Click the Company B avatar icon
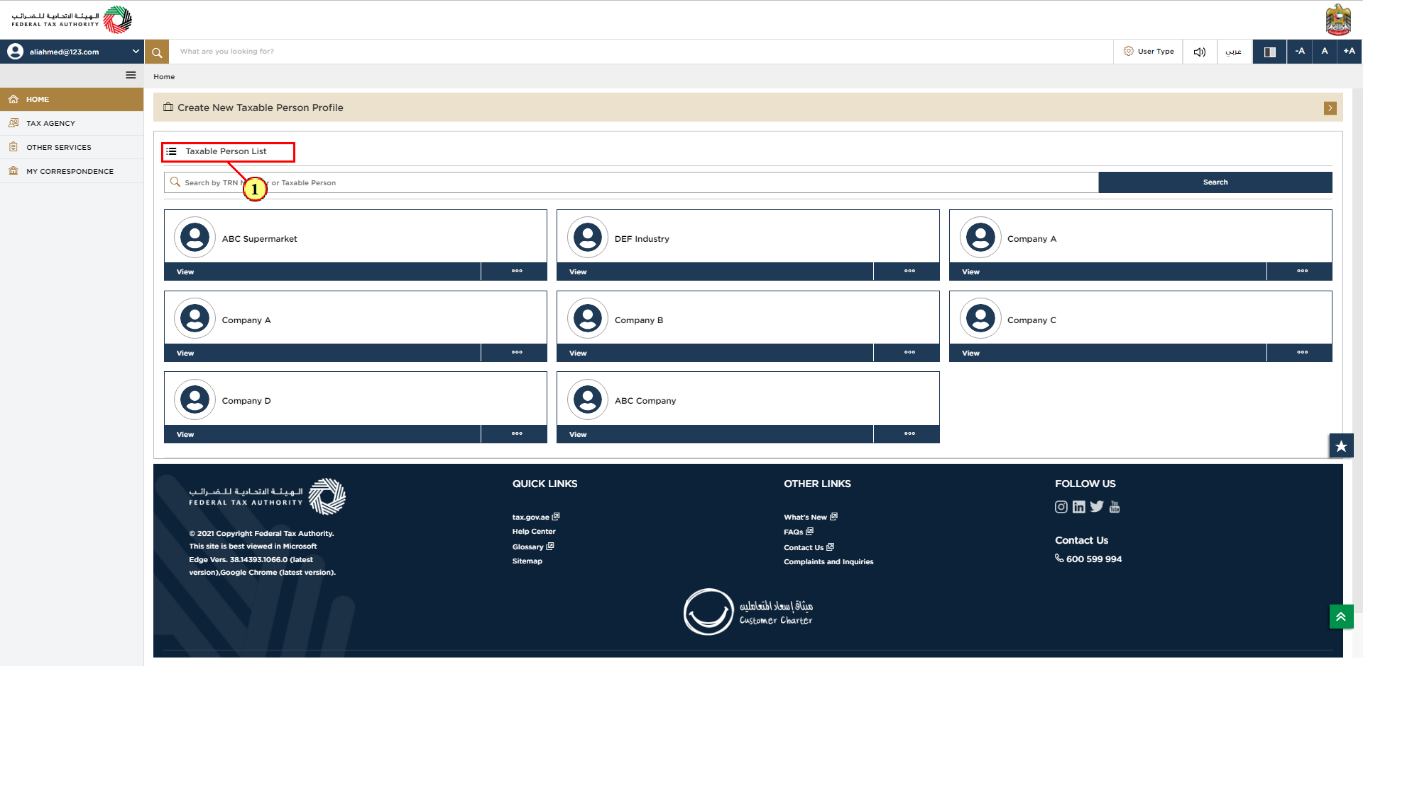 click(x=588, y=318)
